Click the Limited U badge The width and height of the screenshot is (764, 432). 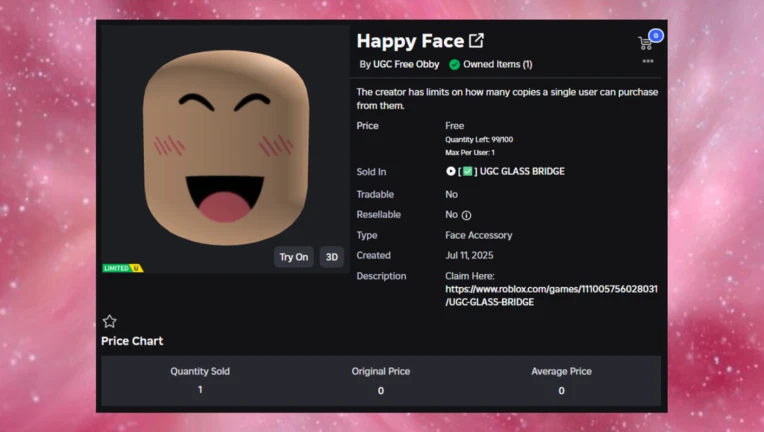click(123, 268)
